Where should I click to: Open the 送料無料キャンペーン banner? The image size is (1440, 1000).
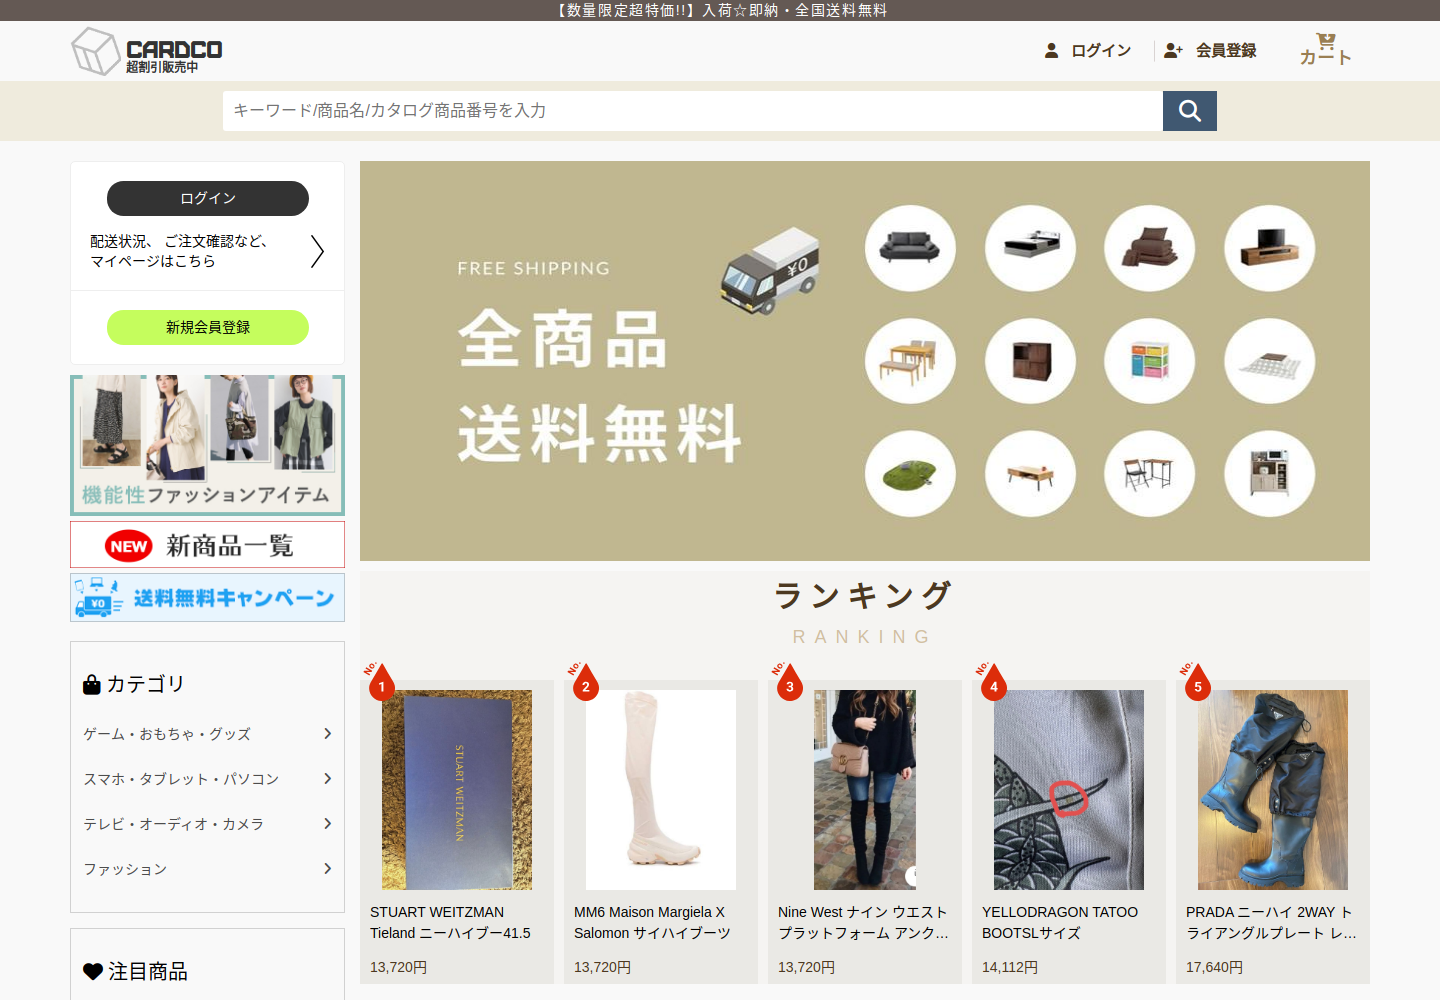(207, 598)
